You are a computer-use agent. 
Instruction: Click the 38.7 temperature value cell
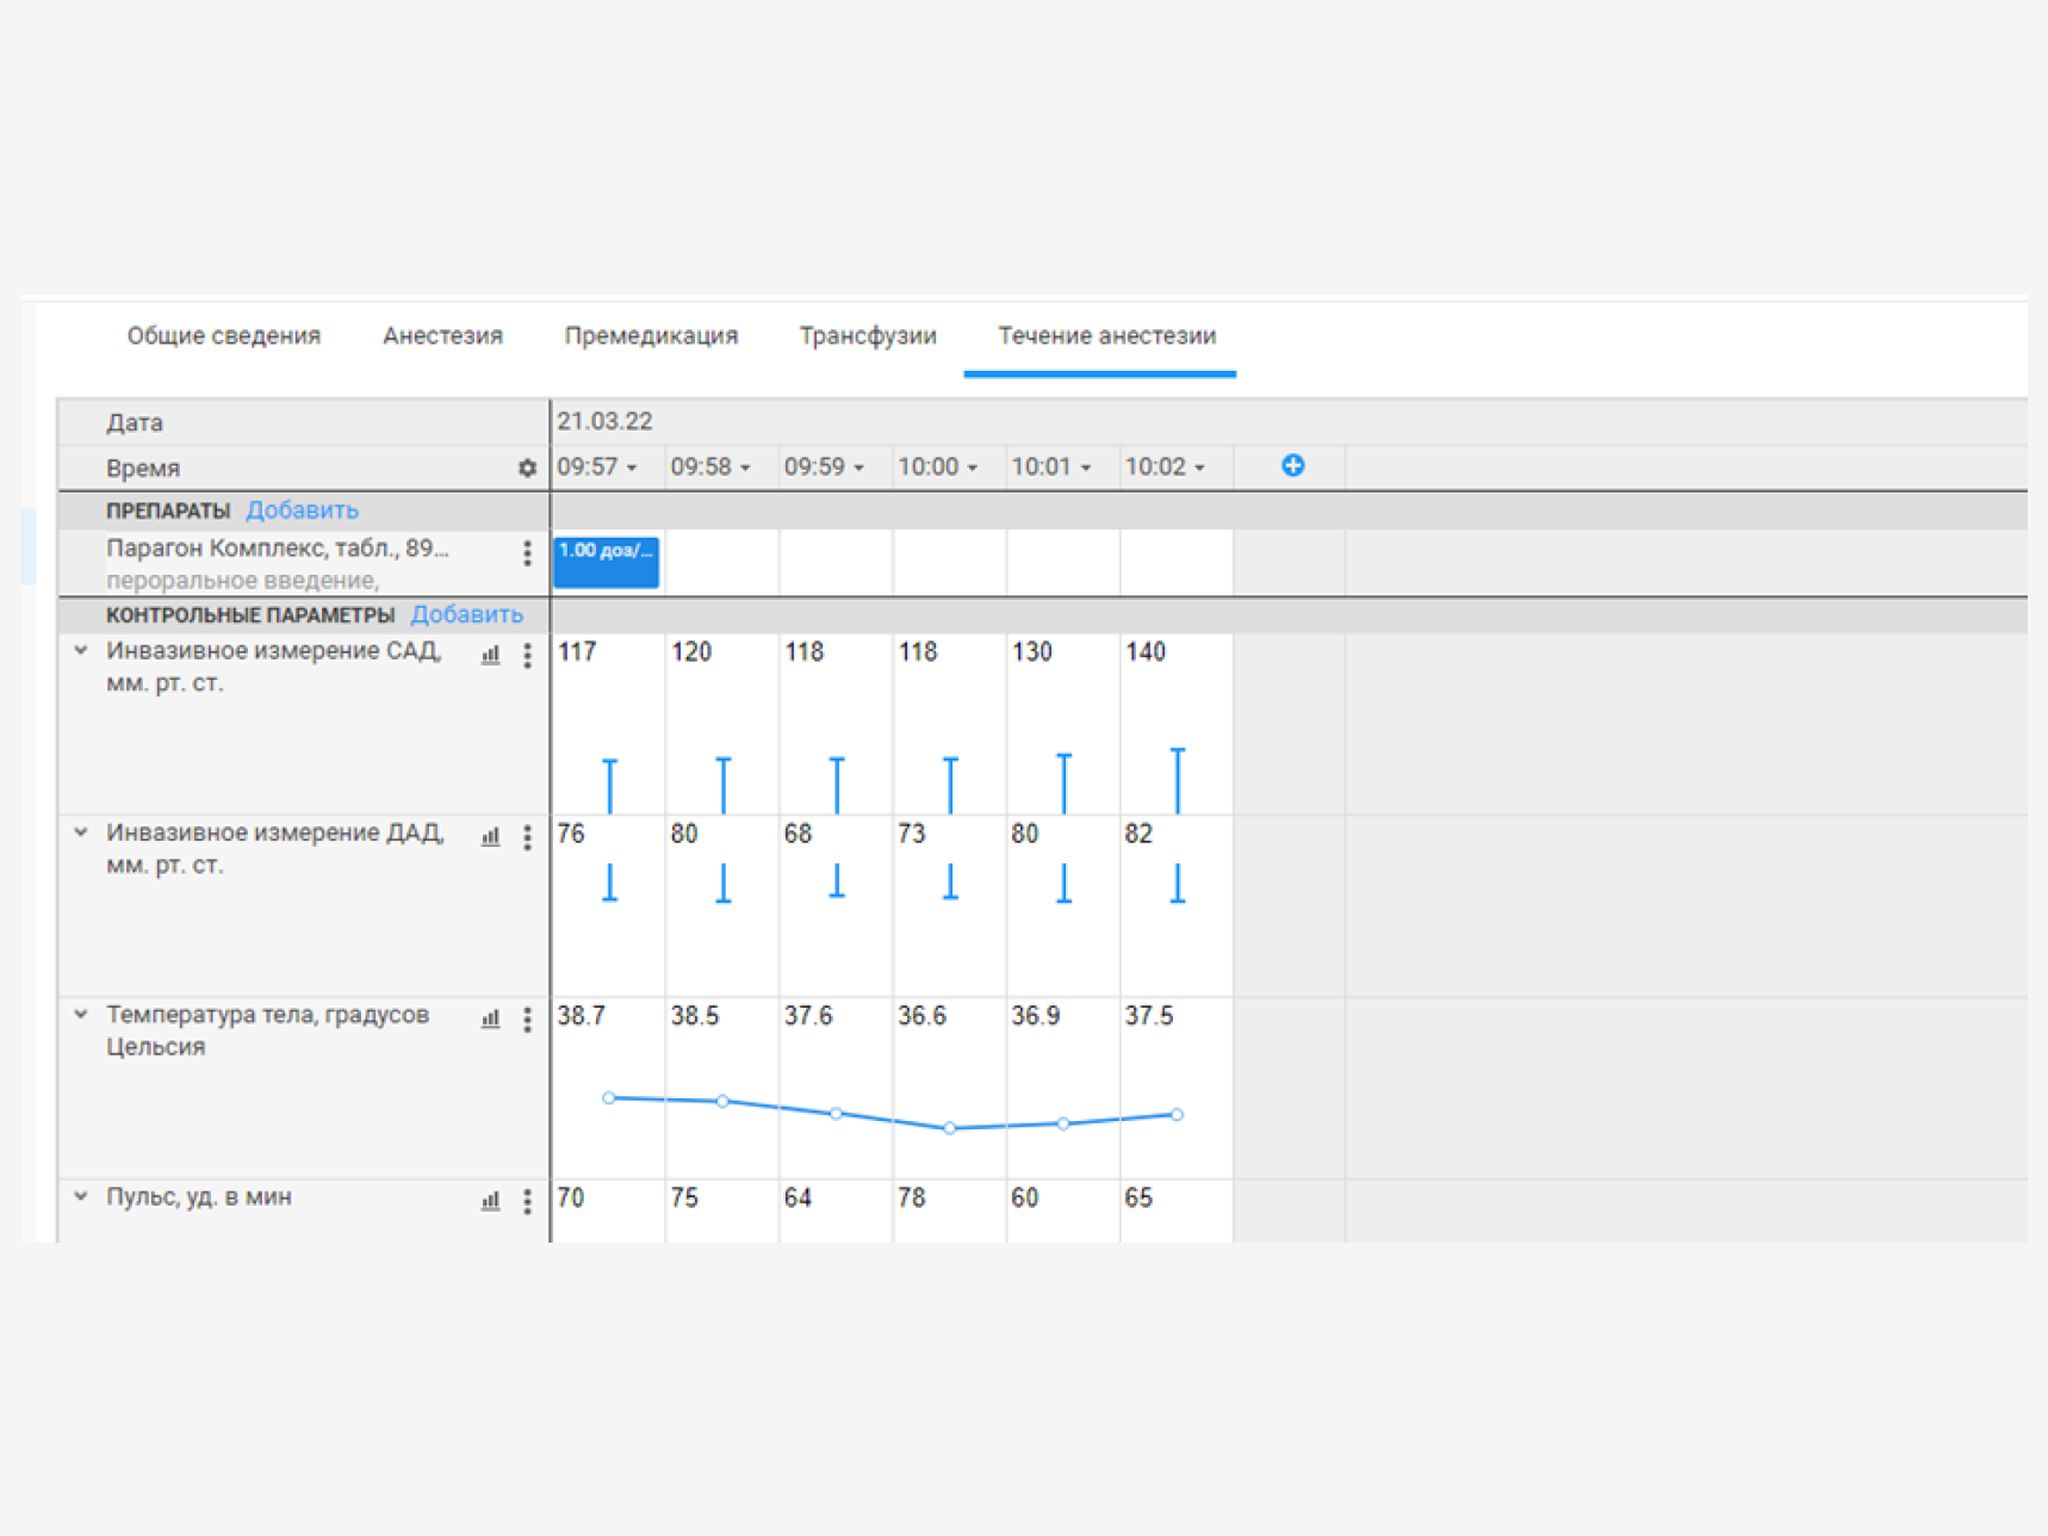pos(582,1016)
